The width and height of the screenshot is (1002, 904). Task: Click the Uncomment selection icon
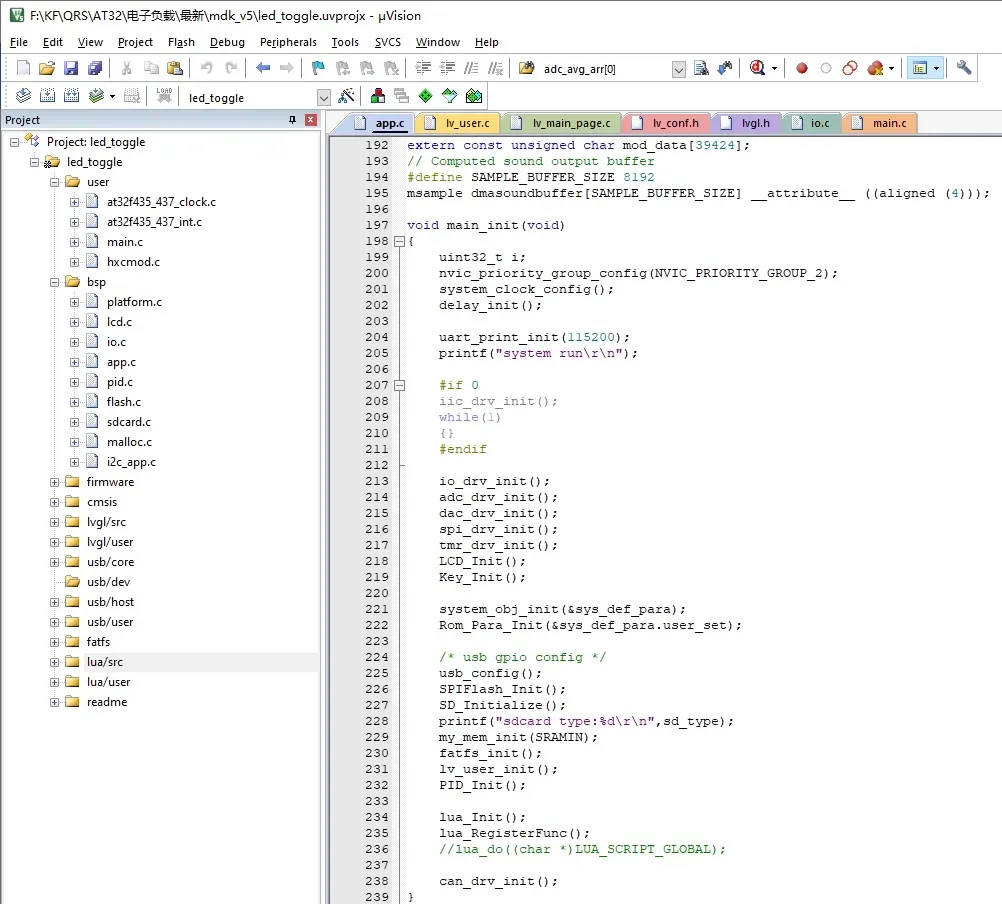tap(495, 68)
